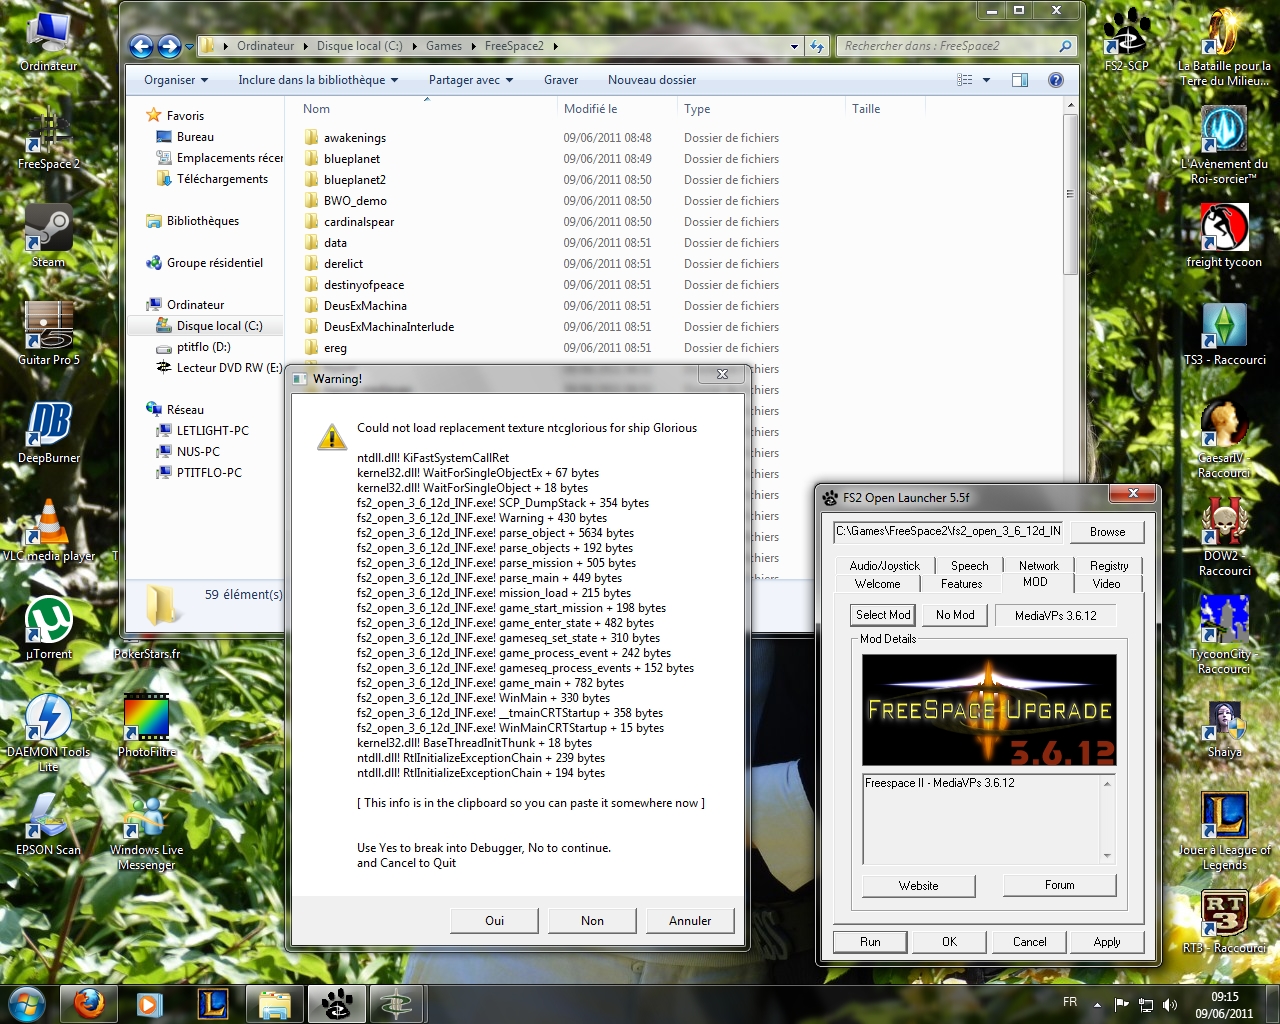This screenshot has height=1024, width=1280.
Task: Click the Explorer help icon in the toolbar
Action: pyautogui.click(x=1055, y=80)
